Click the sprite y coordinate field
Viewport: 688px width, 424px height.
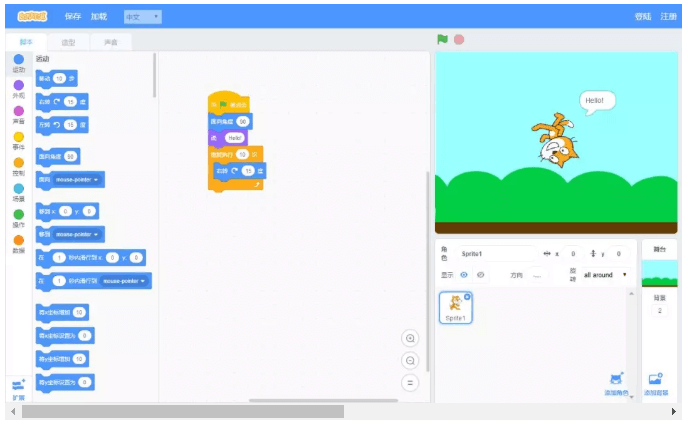tap(619, 254)
